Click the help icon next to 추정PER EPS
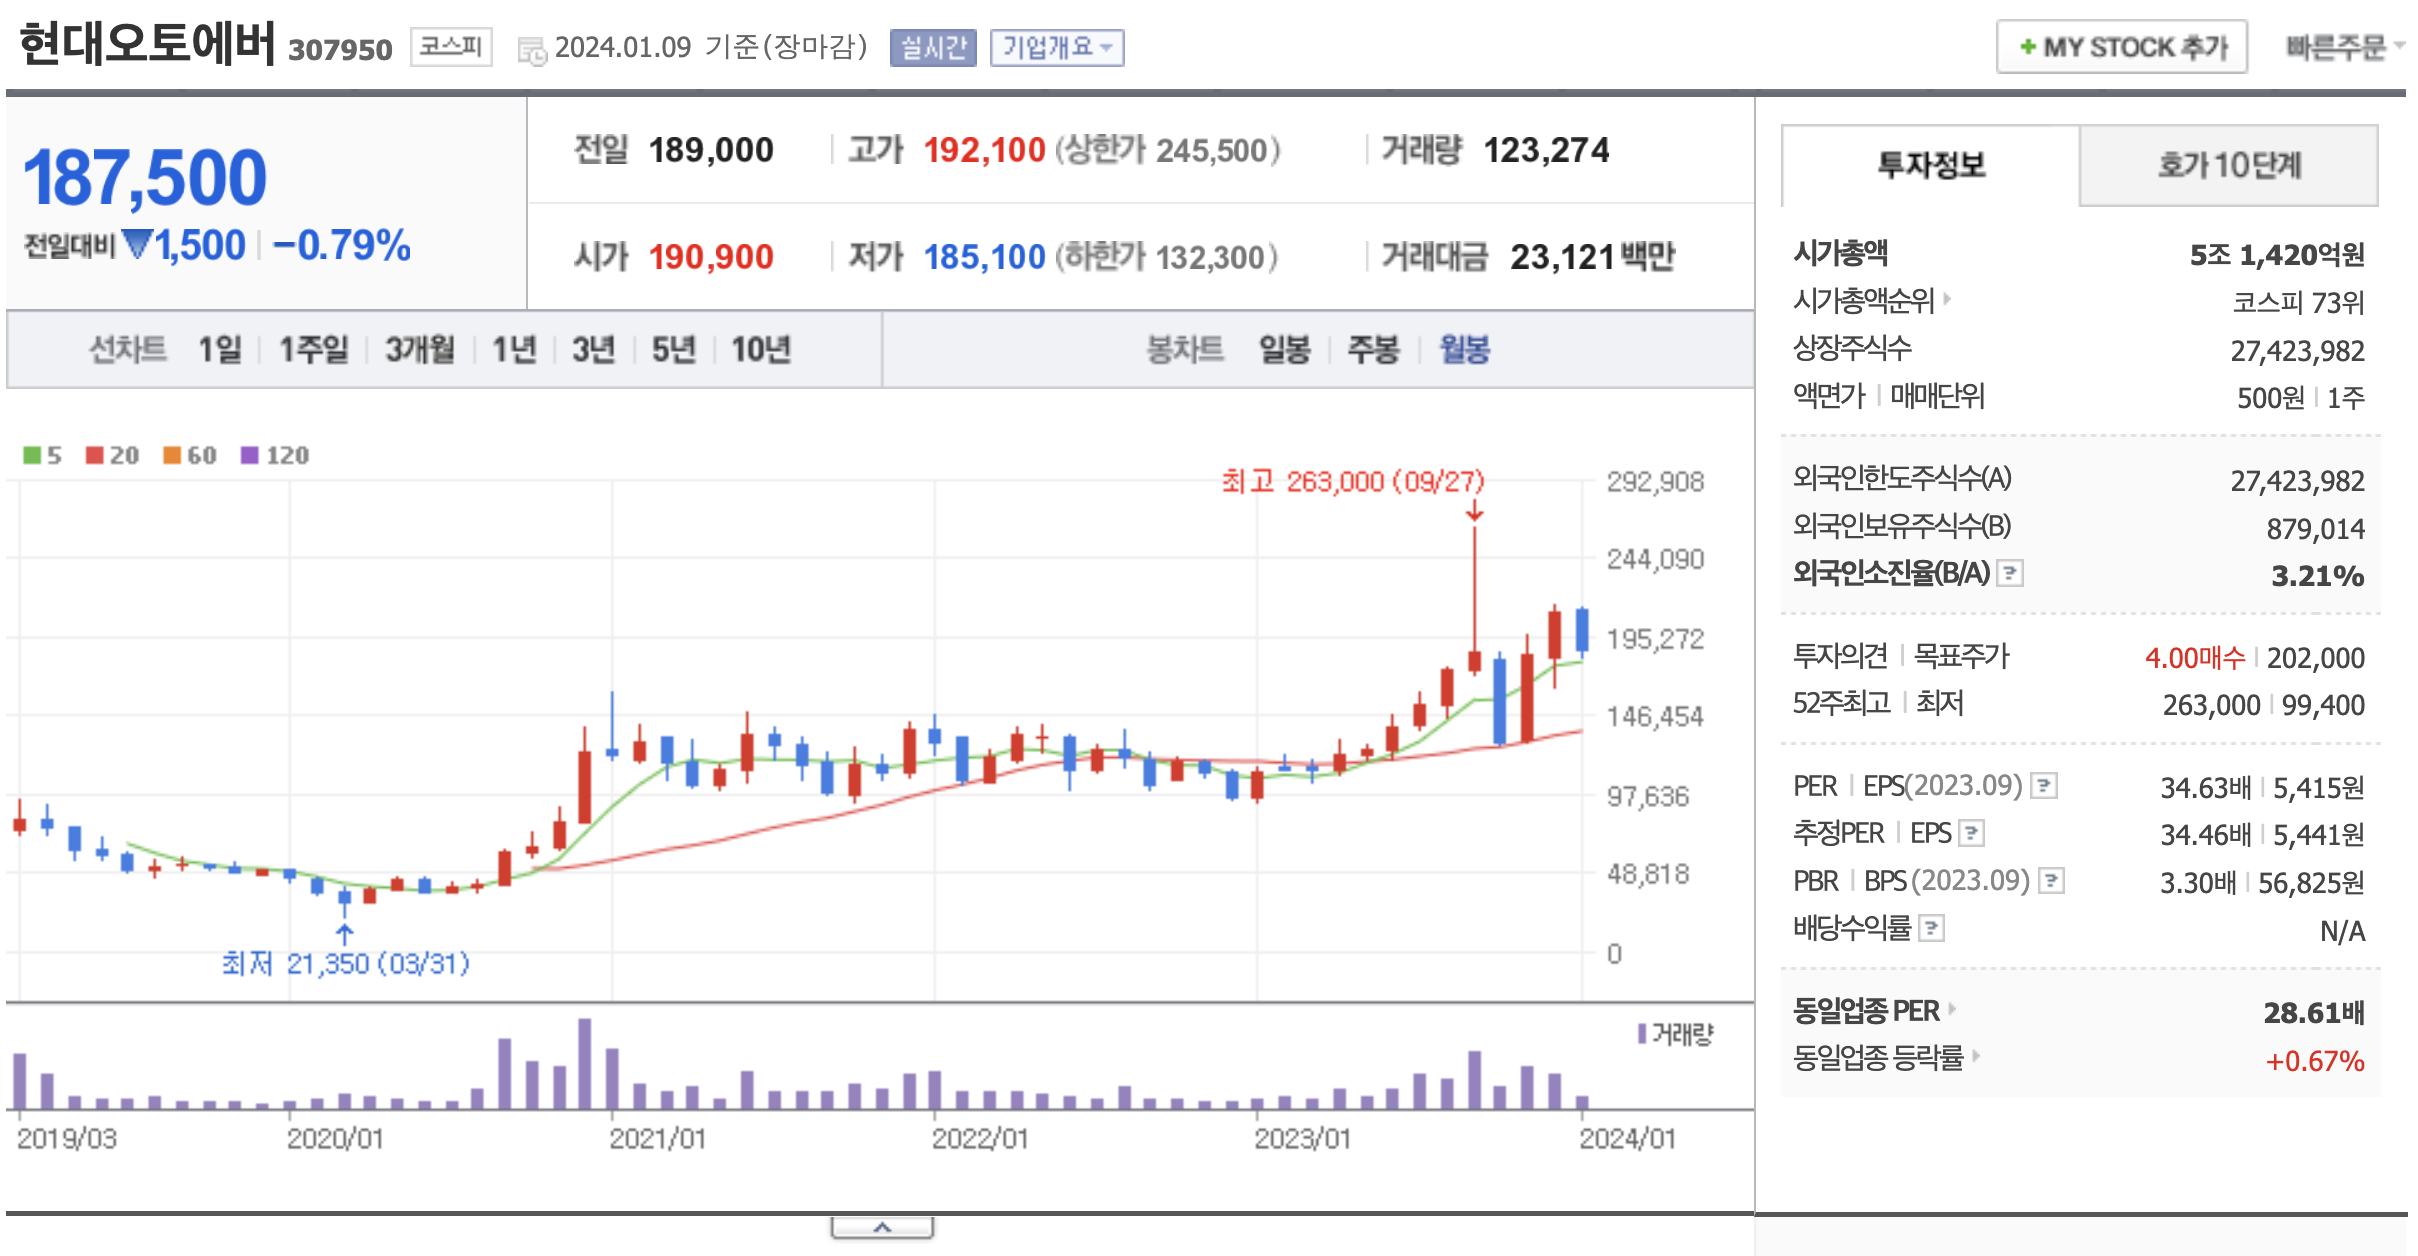2418x1256 pixels. click(1972, 832)
